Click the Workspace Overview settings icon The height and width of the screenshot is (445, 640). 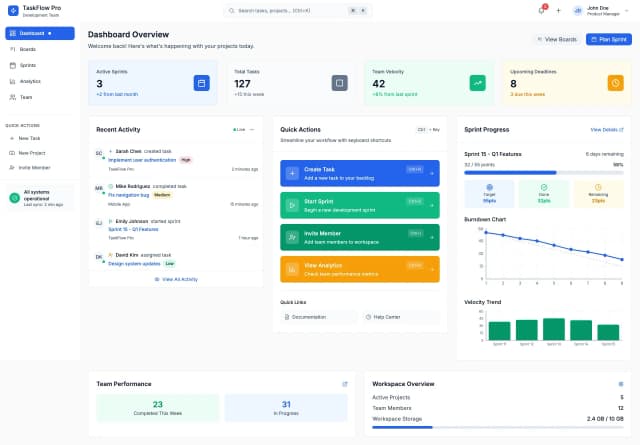620,383
